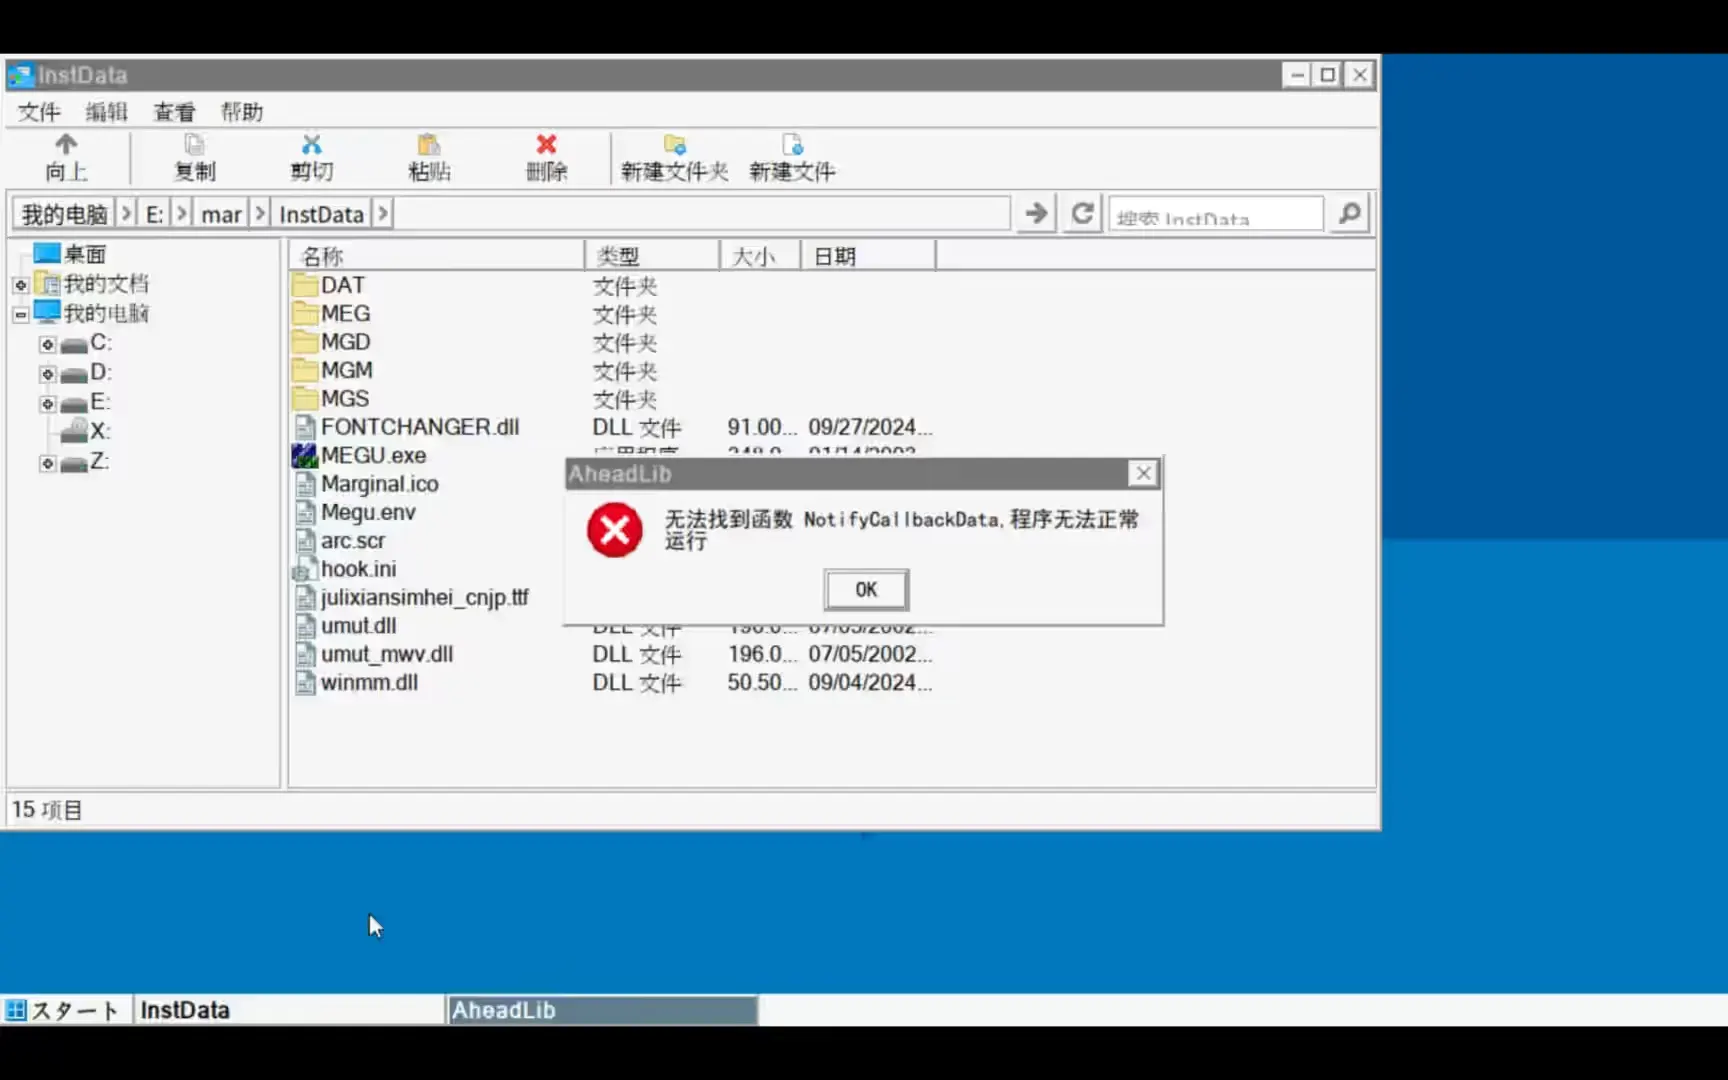Select the MEG folder icon
The image size is (1728, 1080).
pyautogui.click(x=305, y=314)
